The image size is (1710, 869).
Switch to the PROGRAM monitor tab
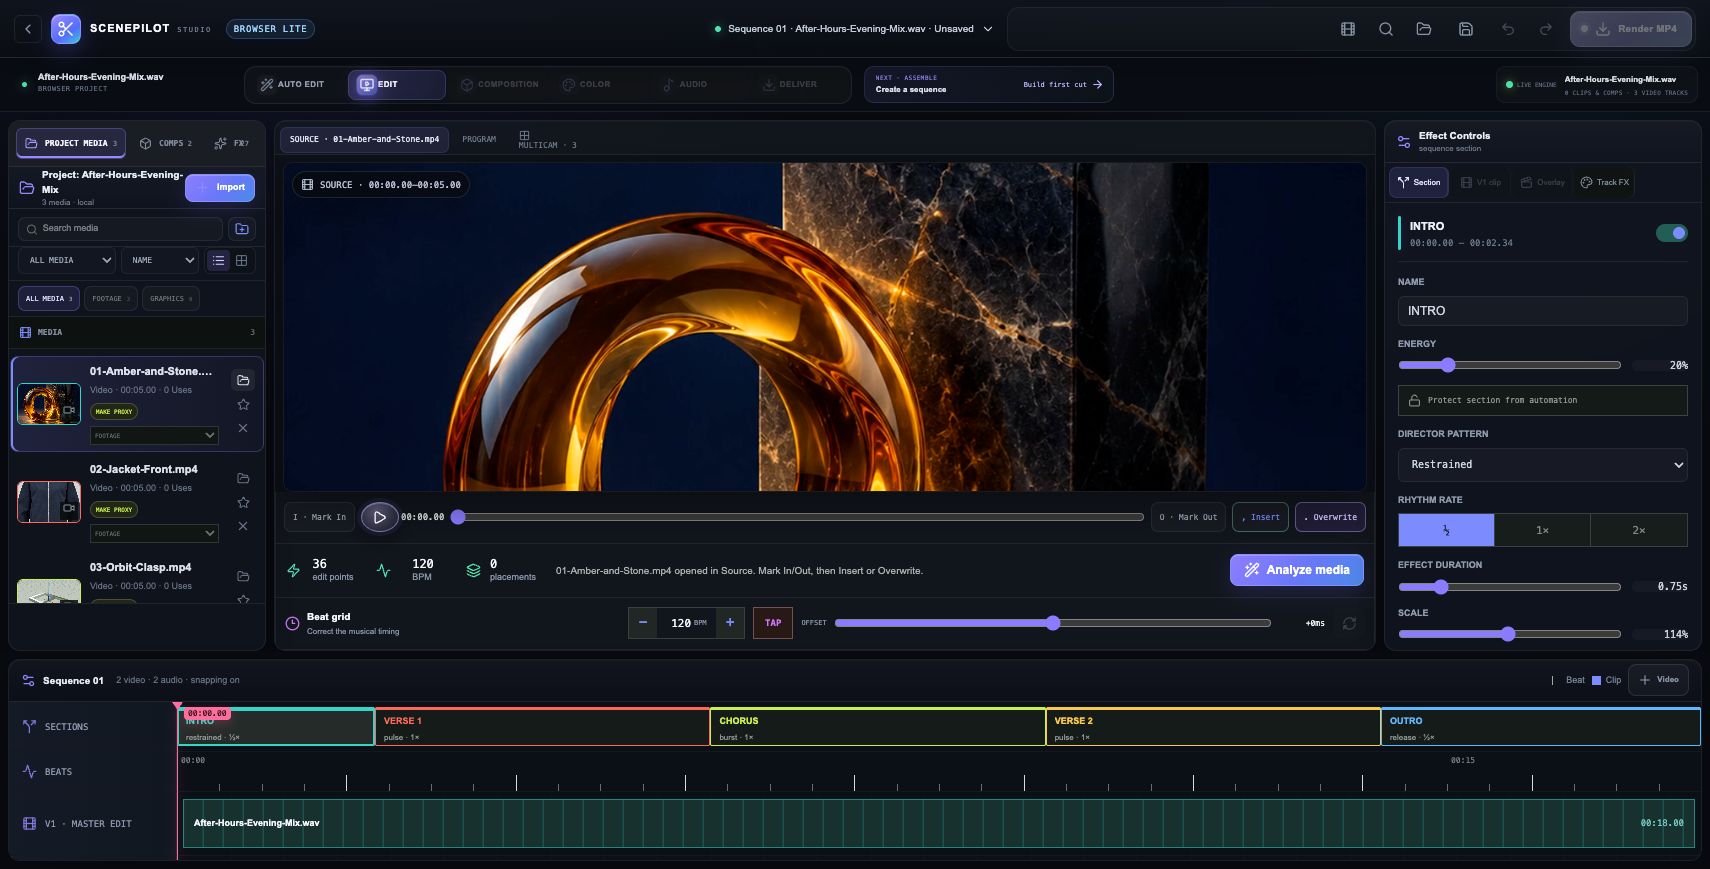[479, 139]
